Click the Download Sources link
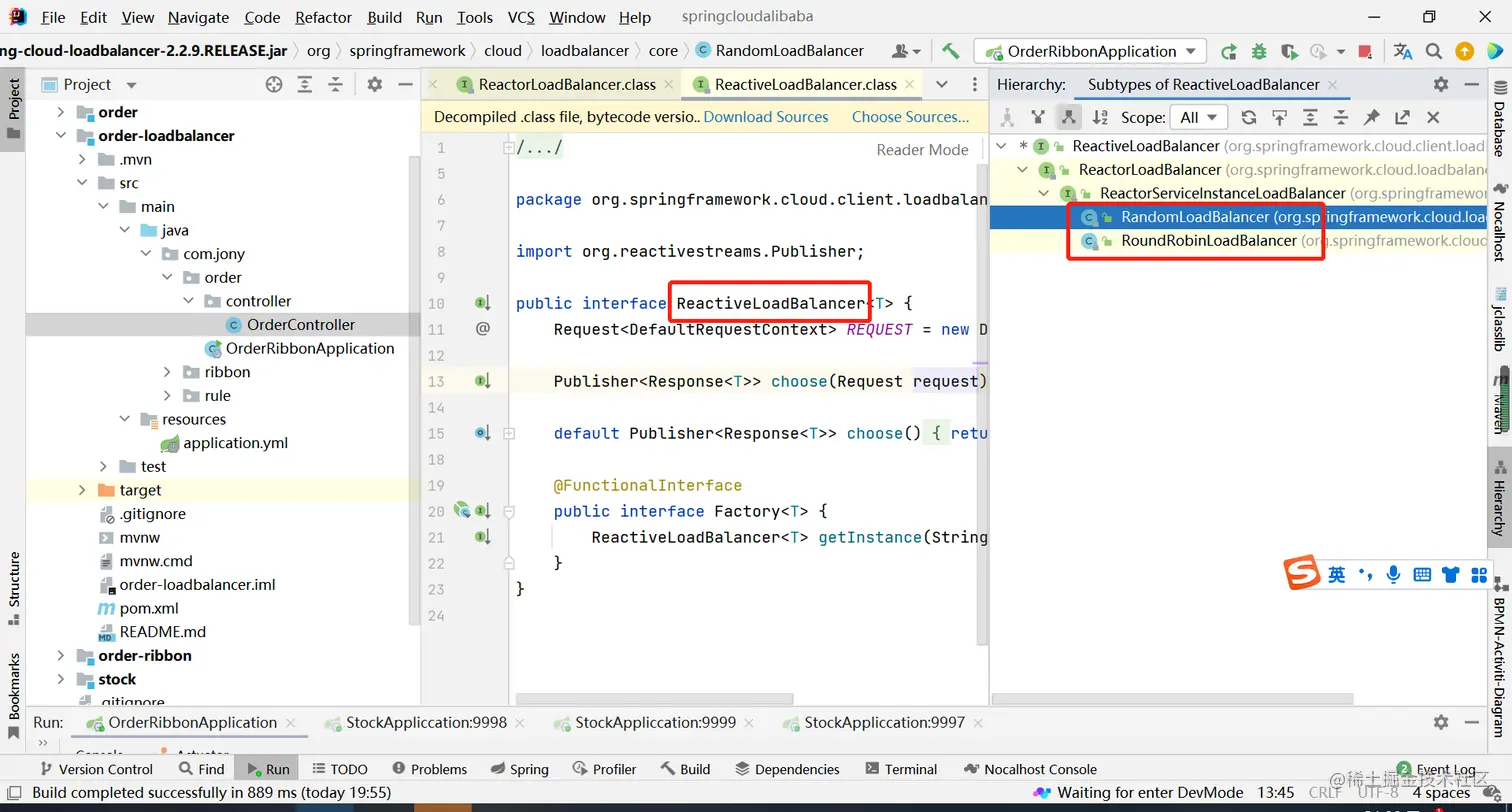 click(x=766, y=117)
